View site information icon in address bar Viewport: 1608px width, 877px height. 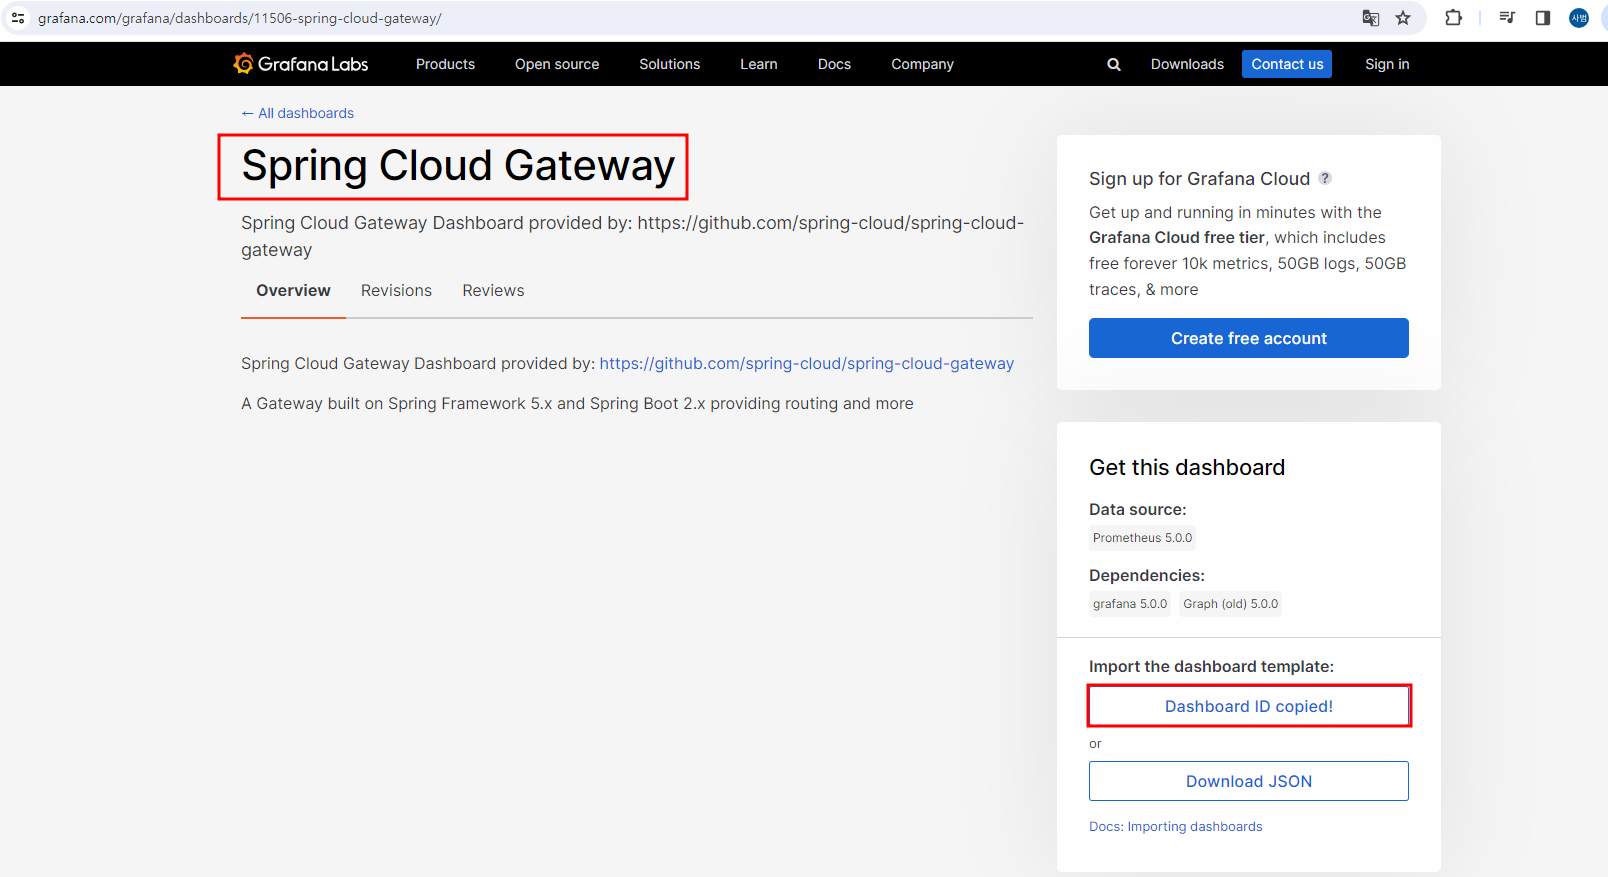point(18,18)
